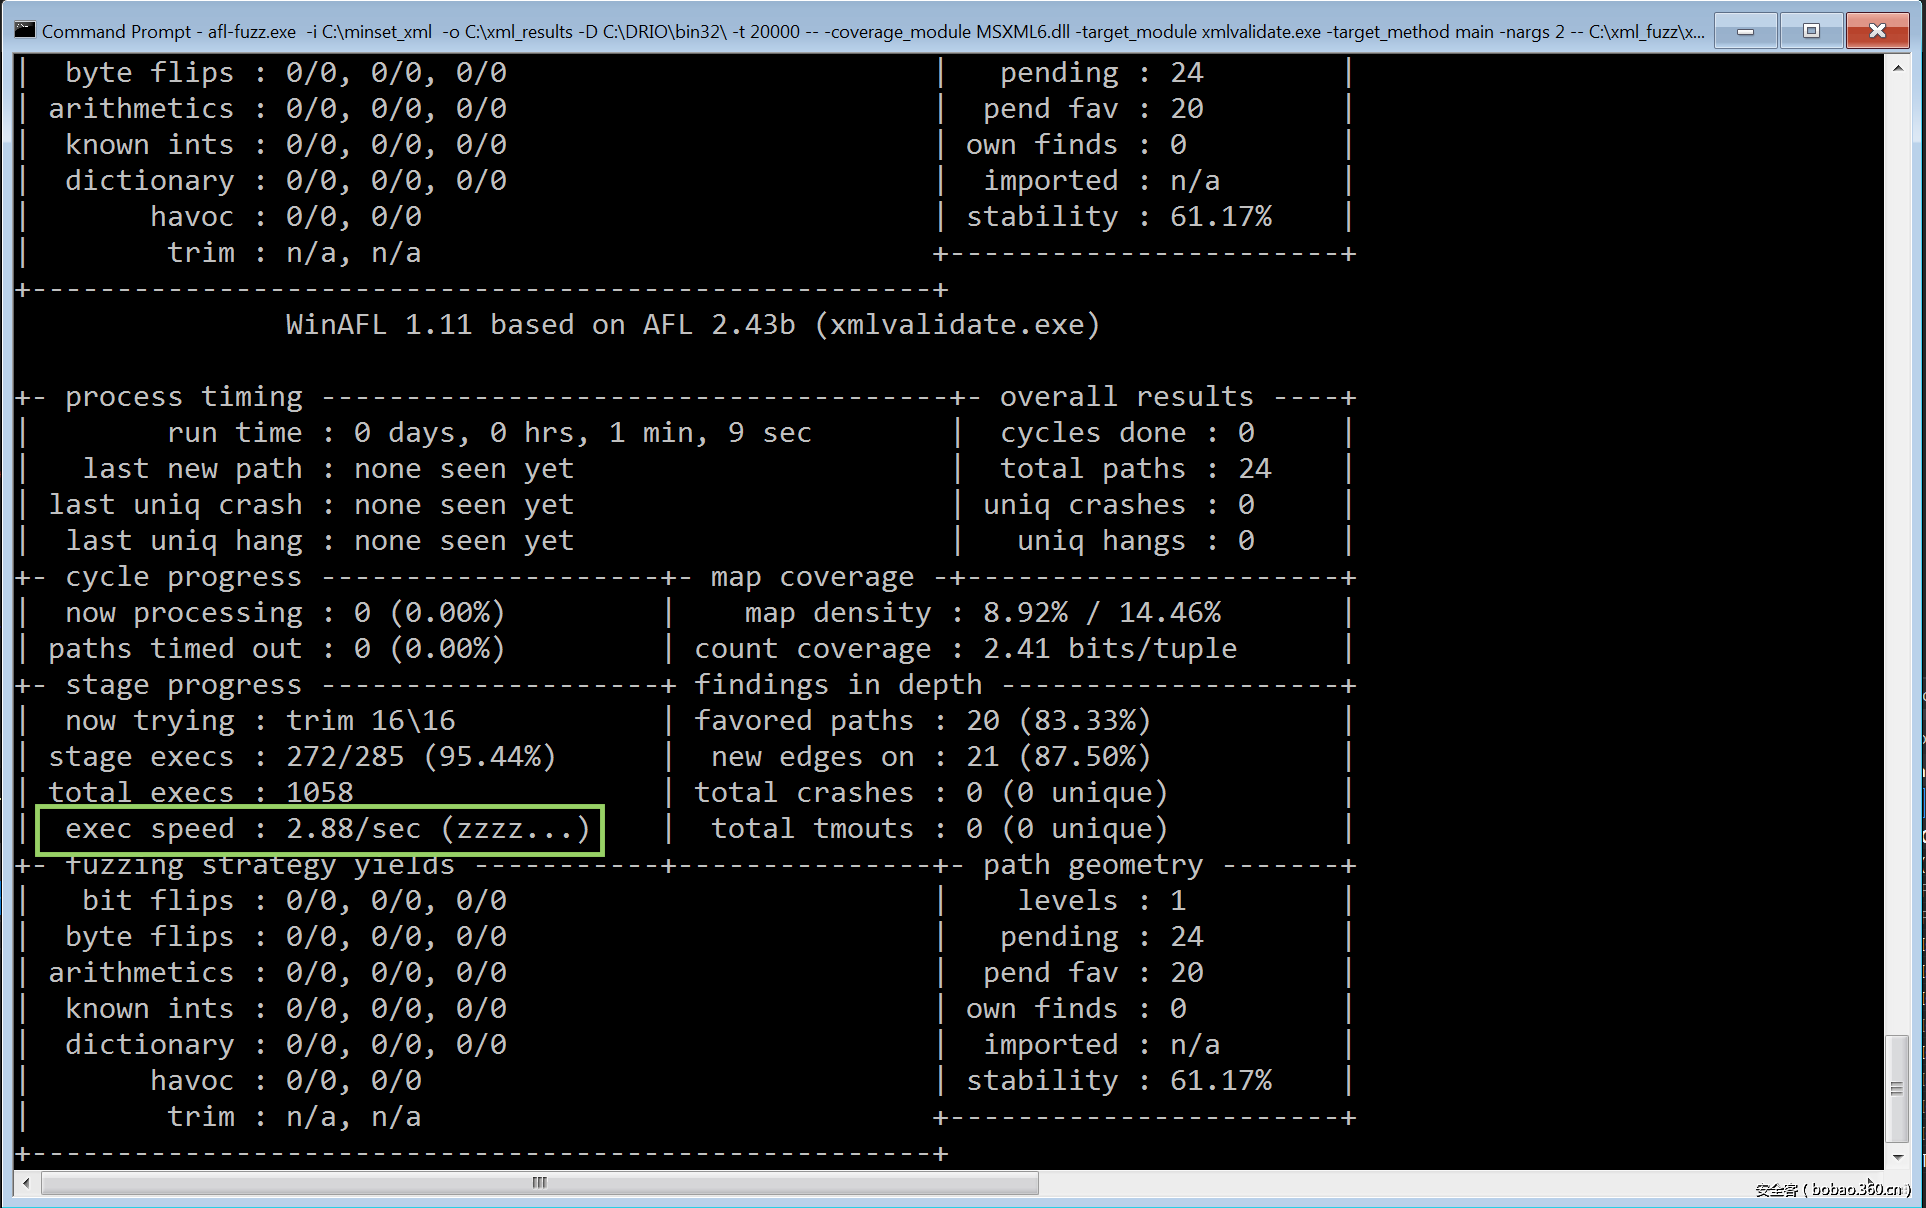This screenshot has height=1208, width=1926.
Task: Click the 'path geometry' section header
Action: [1092, 865]
